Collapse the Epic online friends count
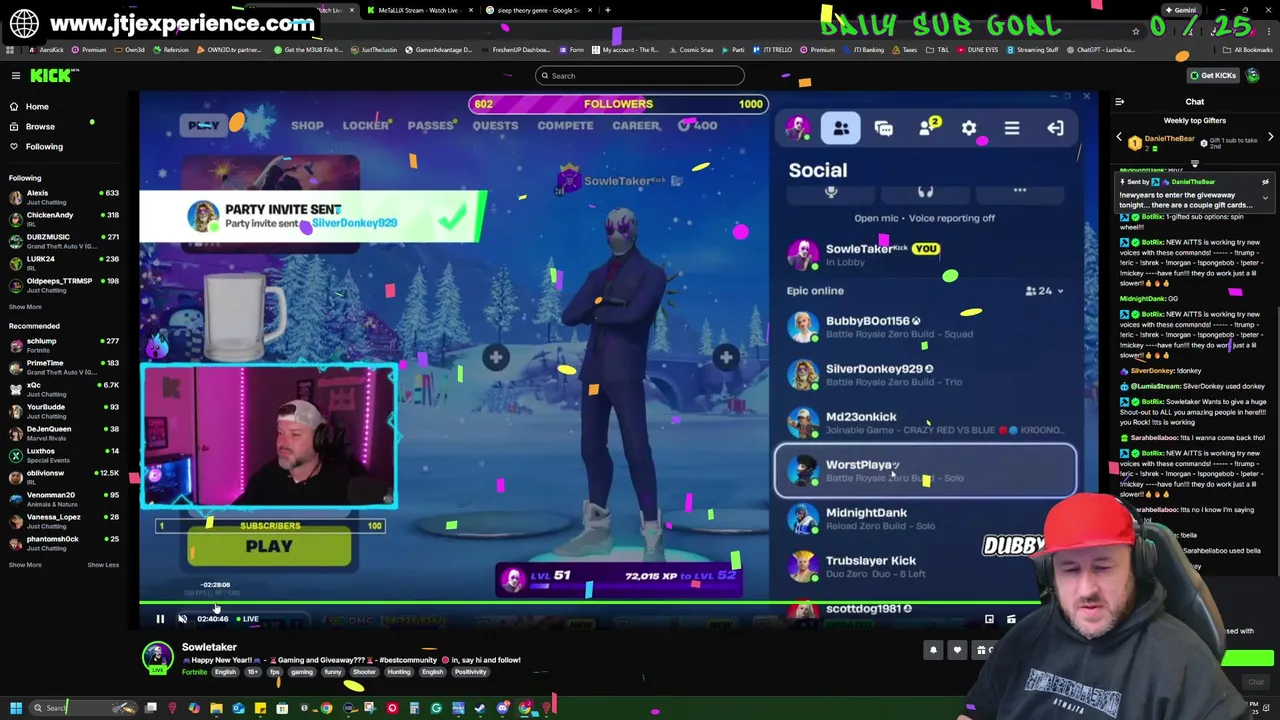 tap(1045, 291)
